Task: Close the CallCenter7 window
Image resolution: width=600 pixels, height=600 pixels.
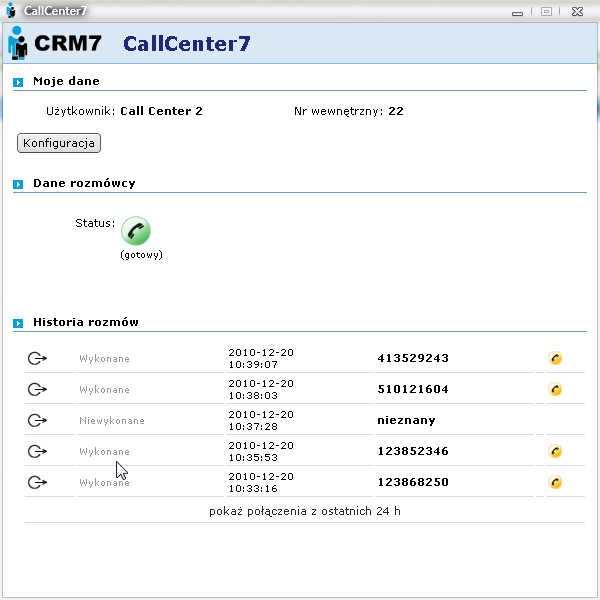Action: point(577,12)
